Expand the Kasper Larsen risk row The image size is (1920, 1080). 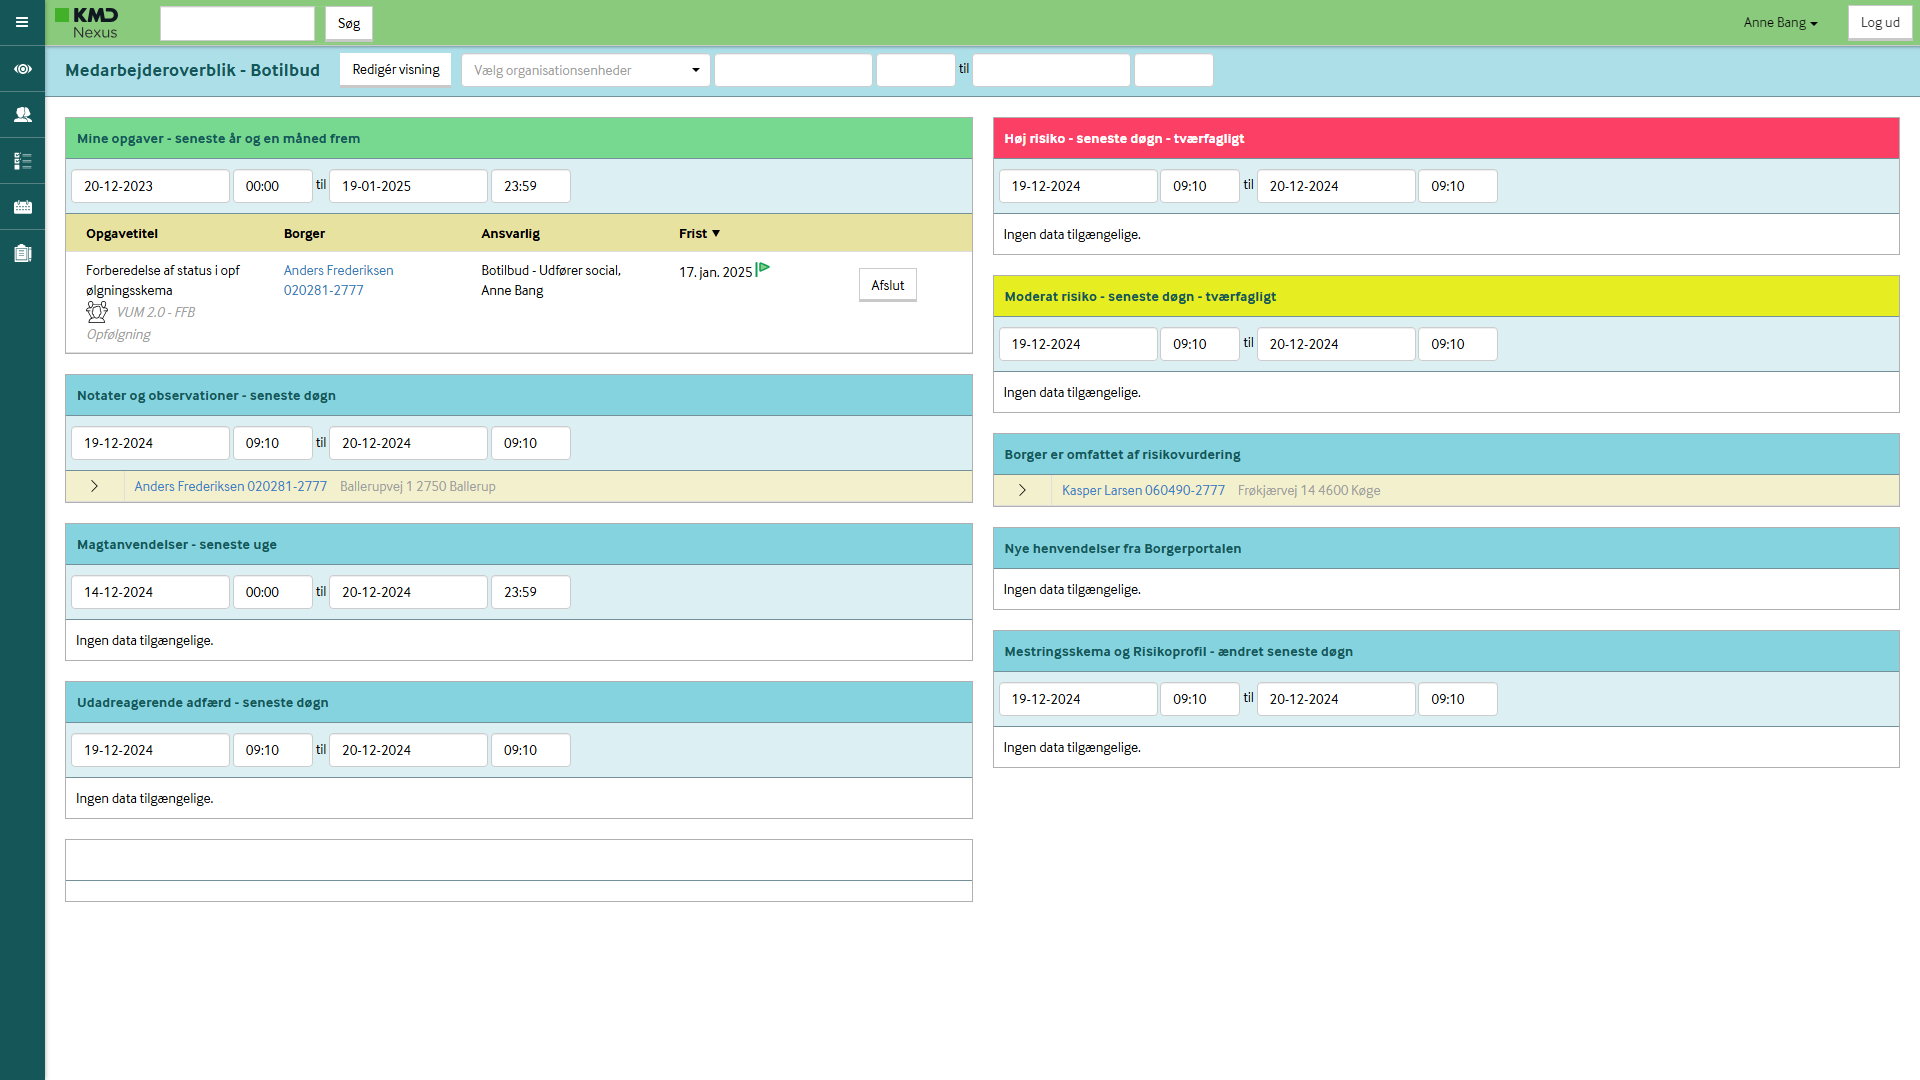pyautogui.click(x=1021, y=490)
